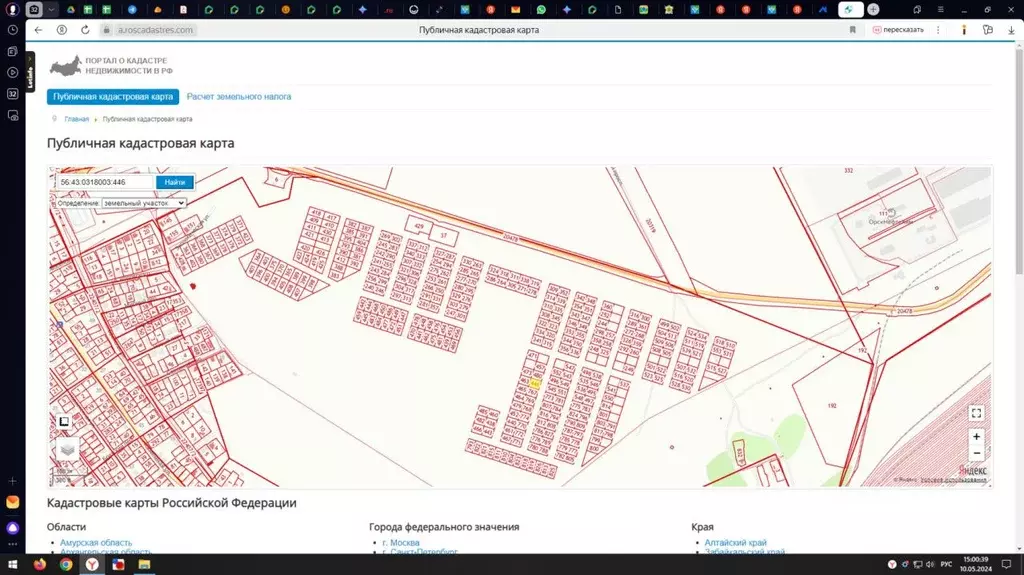Focus the cadastral number input field
1024x575 pixels.
point(105,182)
